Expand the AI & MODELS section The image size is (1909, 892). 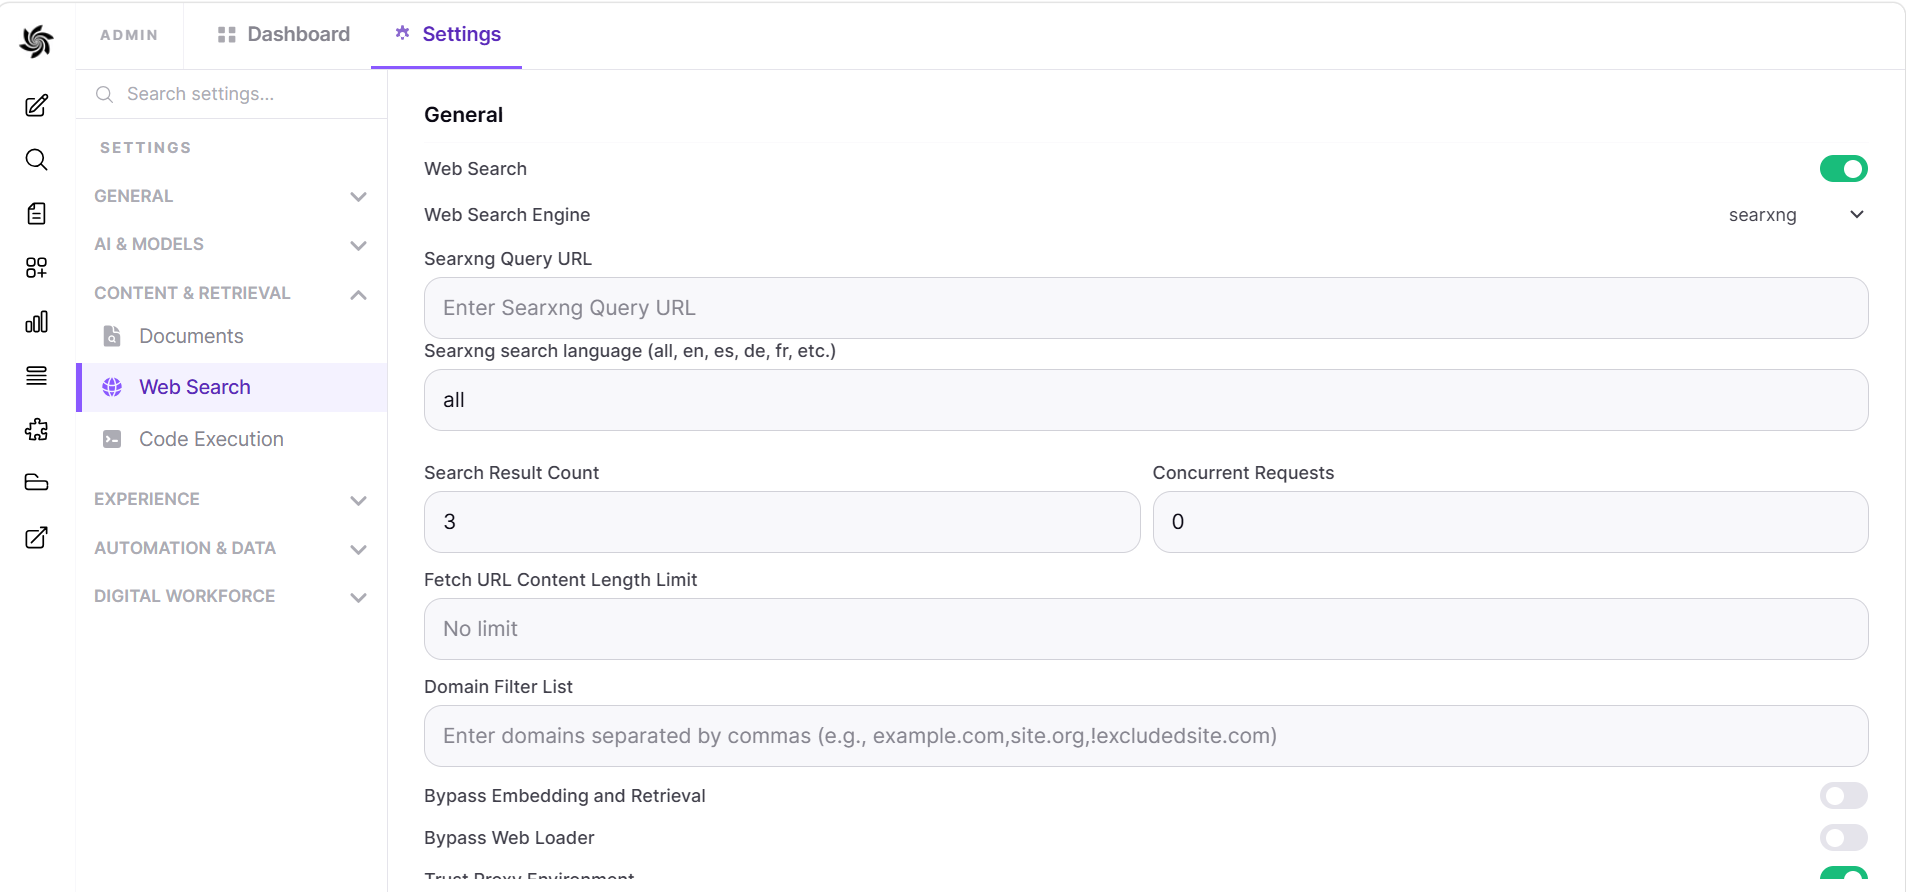pos(231,245)
